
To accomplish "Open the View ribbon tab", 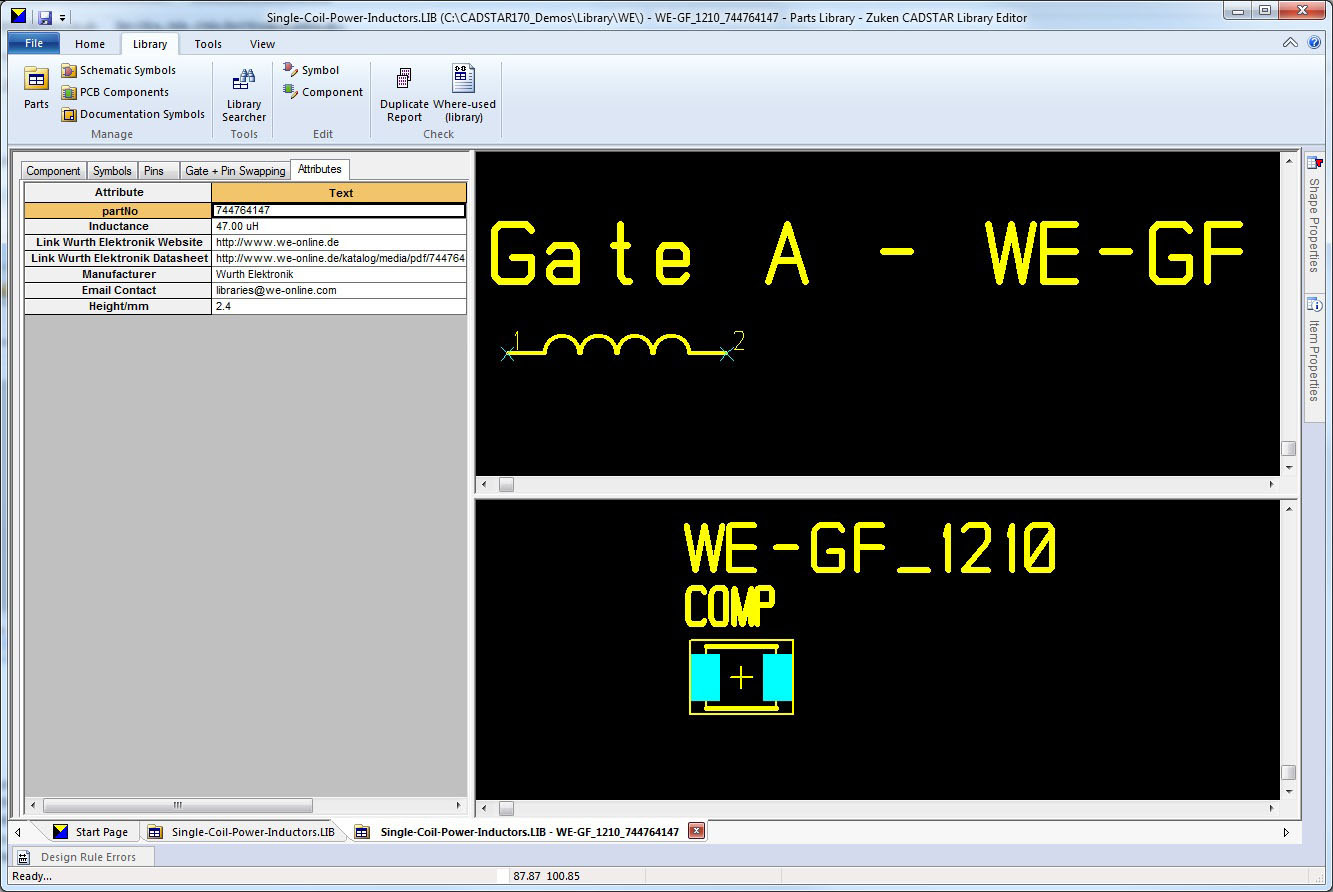I will click(x=262, y=44).
